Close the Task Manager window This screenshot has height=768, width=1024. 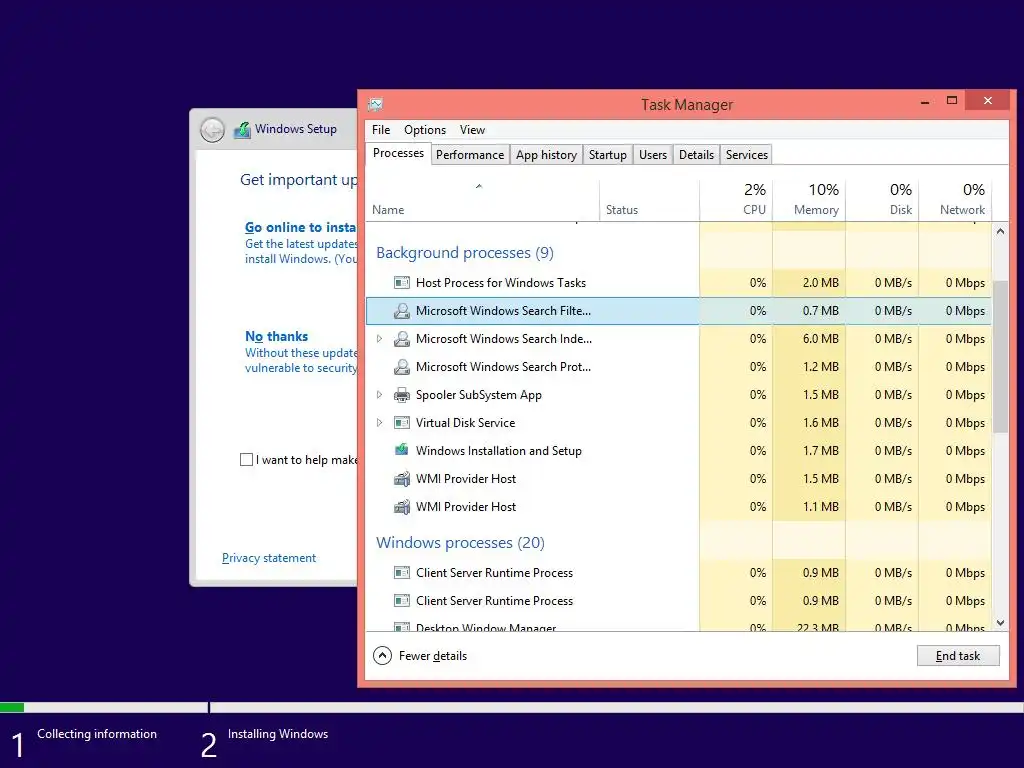(x=987, y=101)
